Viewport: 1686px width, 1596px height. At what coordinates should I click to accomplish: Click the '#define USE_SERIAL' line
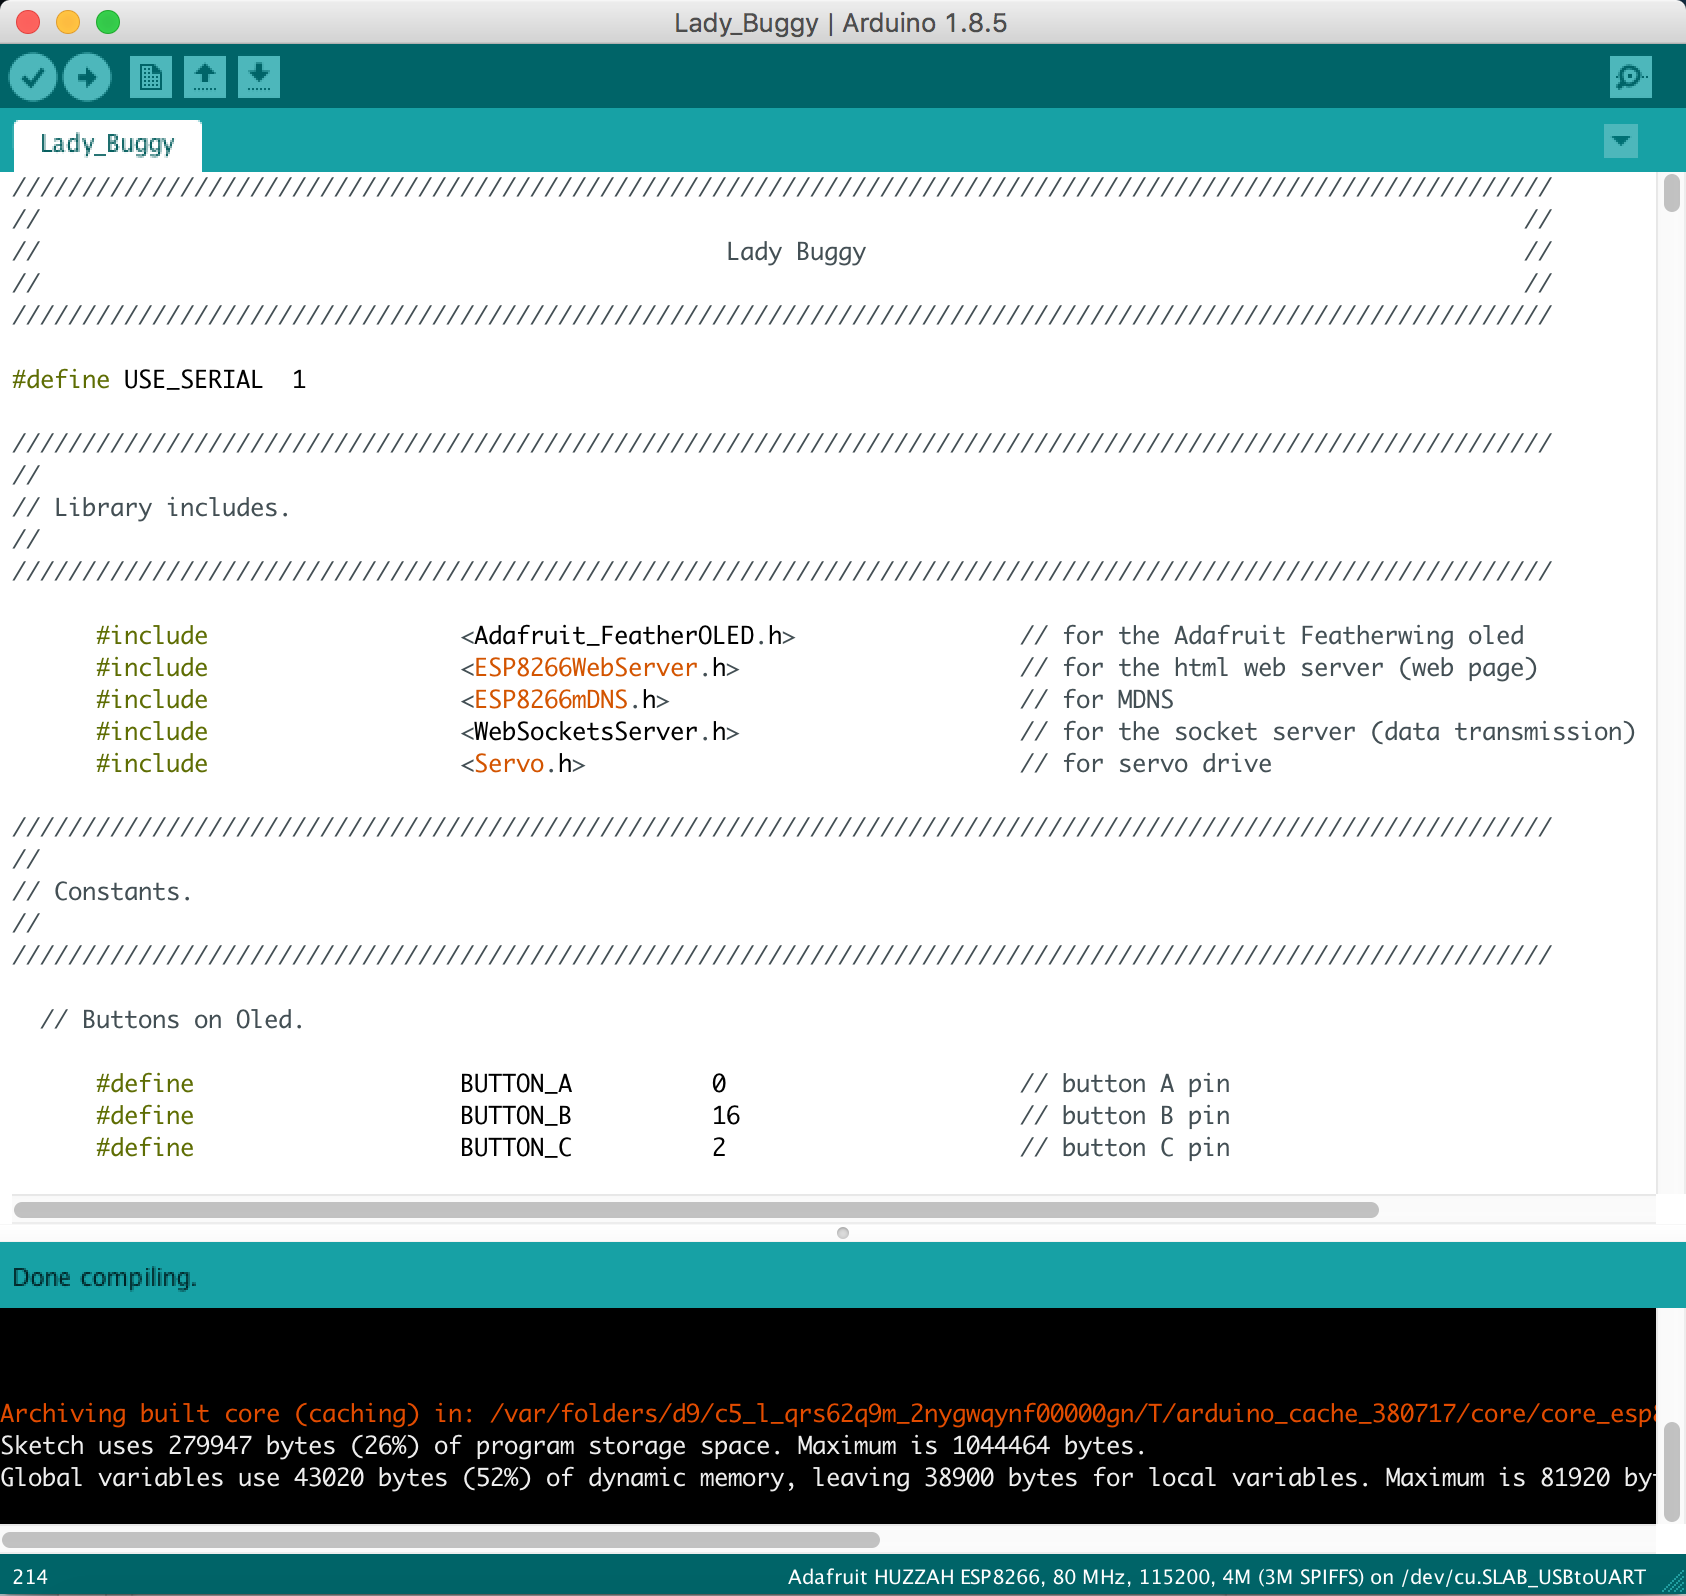159,380
